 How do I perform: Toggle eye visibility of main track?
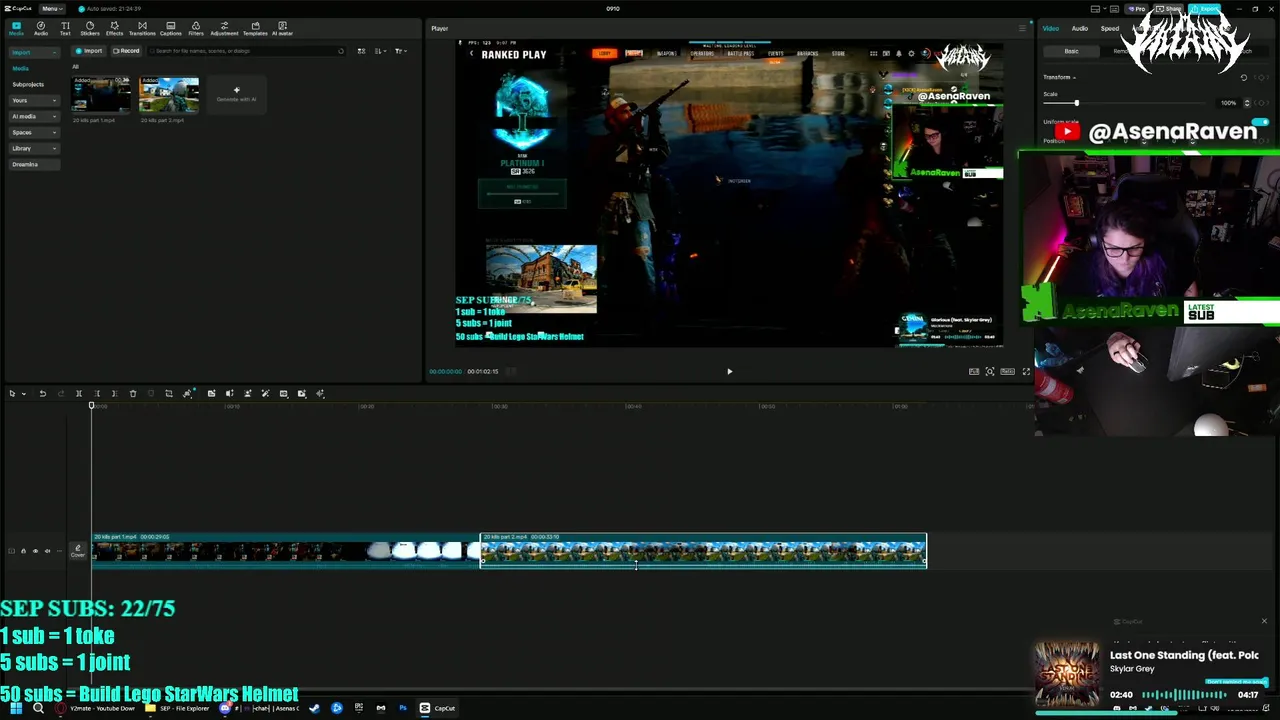point(35,551)
